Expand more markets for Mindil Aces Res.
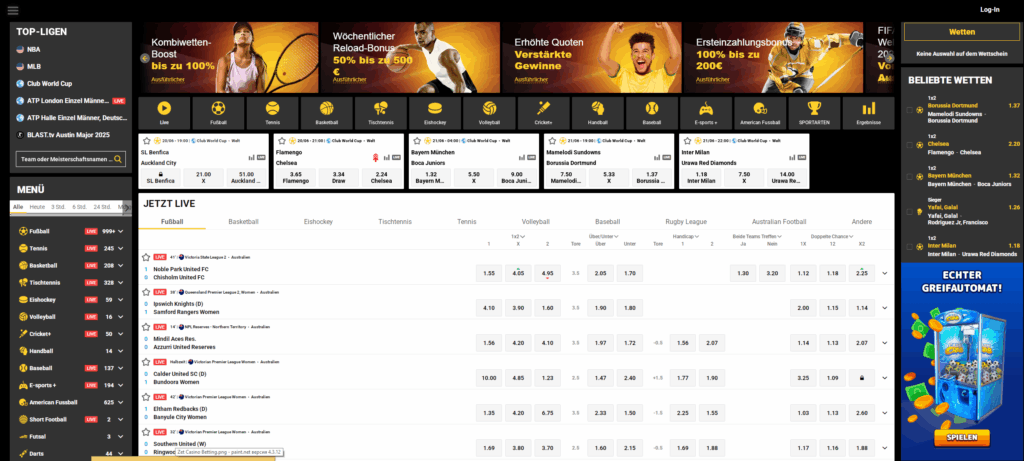Image resolution: width=1024 pixels, height=461 pixels. pyautogui.click(x=885, y=343)
